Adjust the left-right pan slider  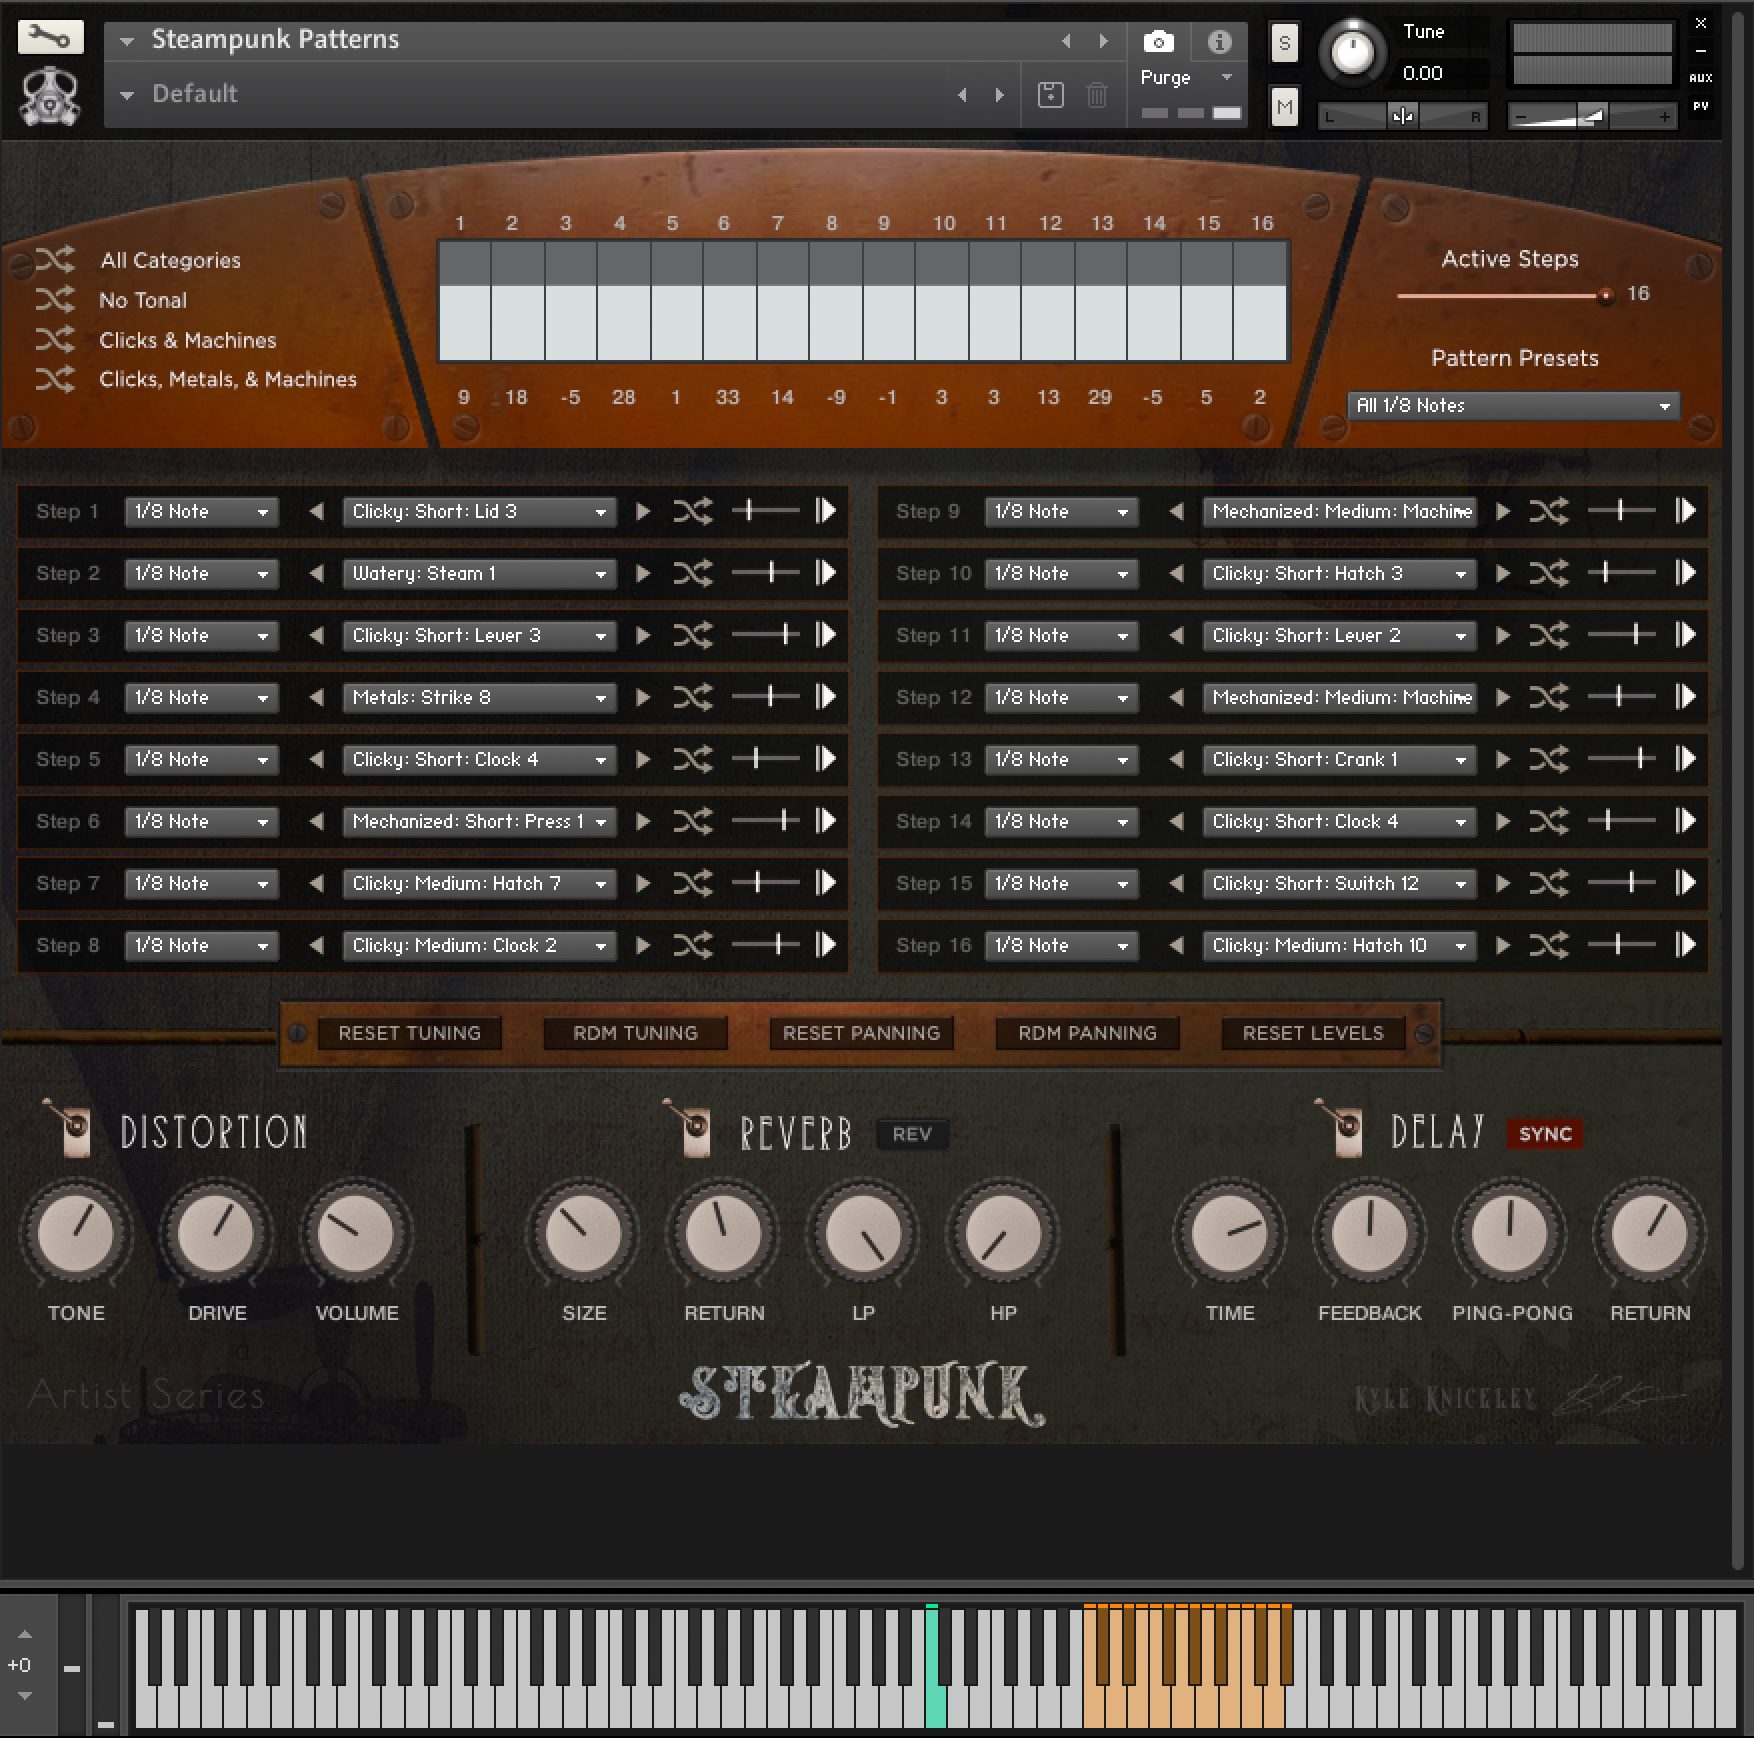pyautogui.click(x=1402, y=116)
